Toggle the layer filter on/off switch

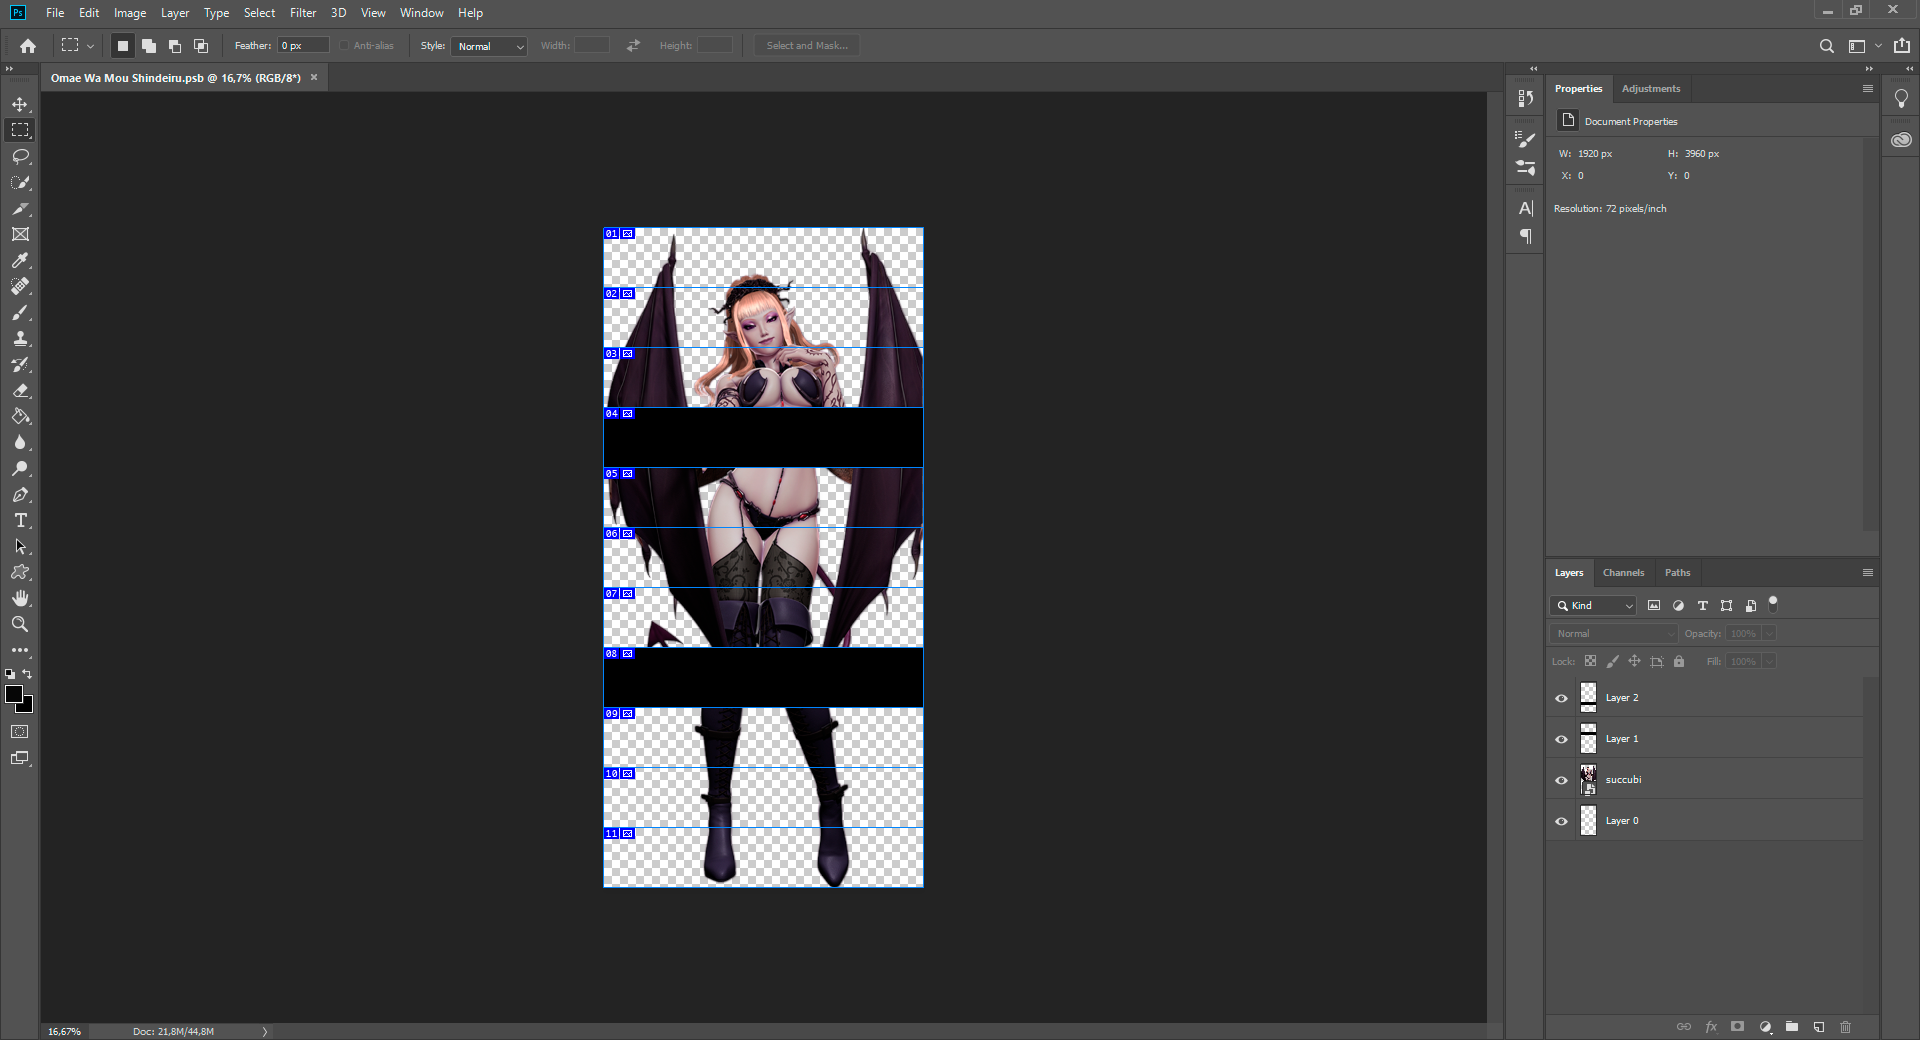pos(1773,604)
